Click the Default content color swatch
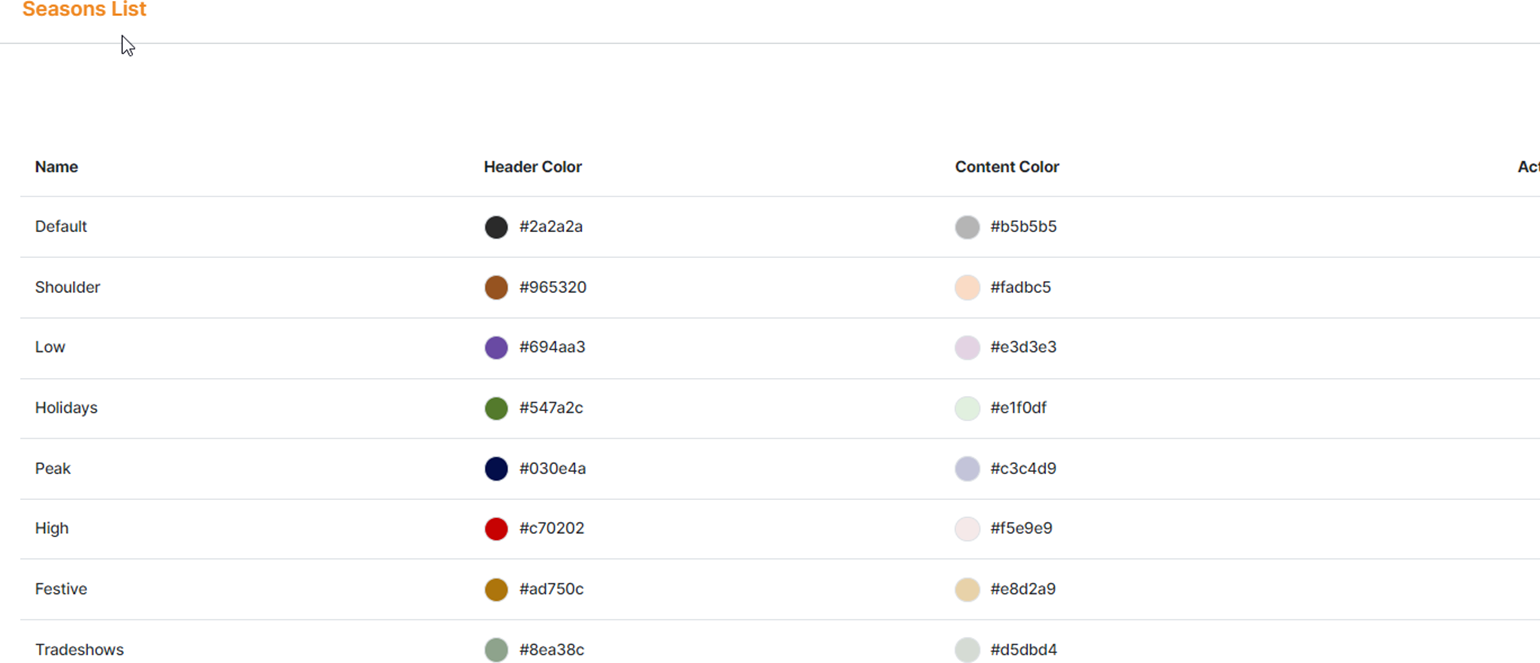 click(x=967, y=227)
